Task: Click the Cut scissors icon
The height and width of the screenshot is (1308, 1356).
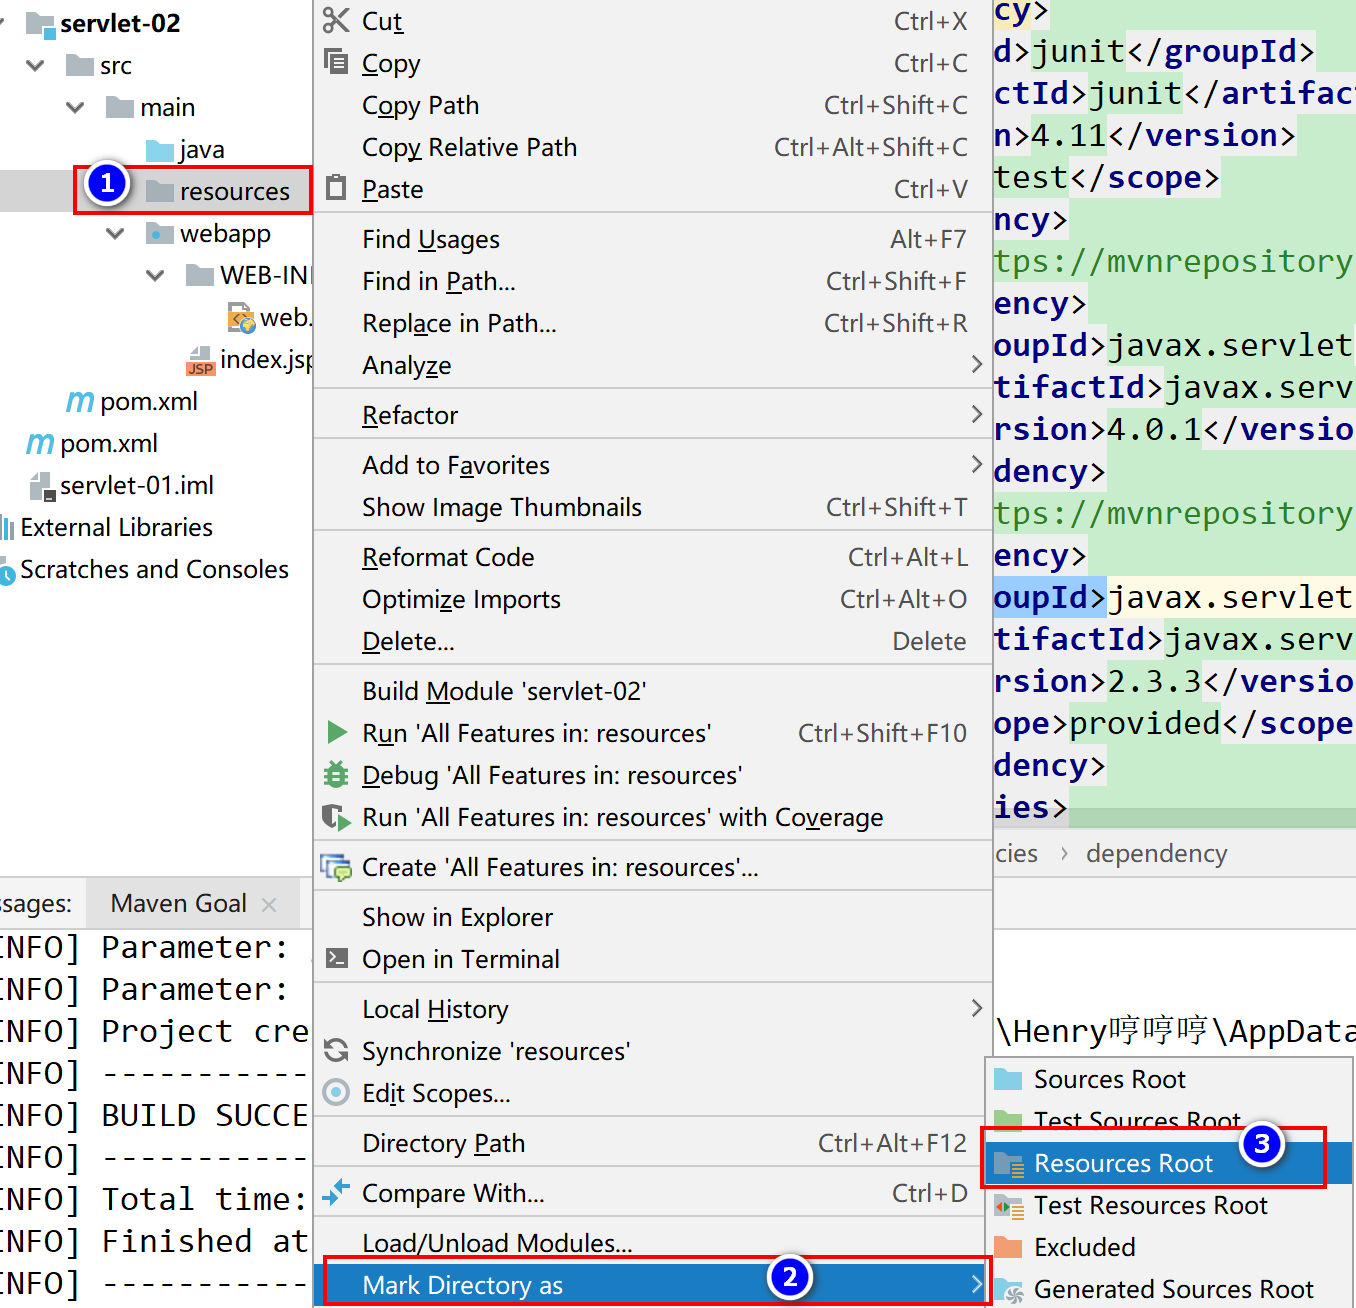Action: click(336, 20)
